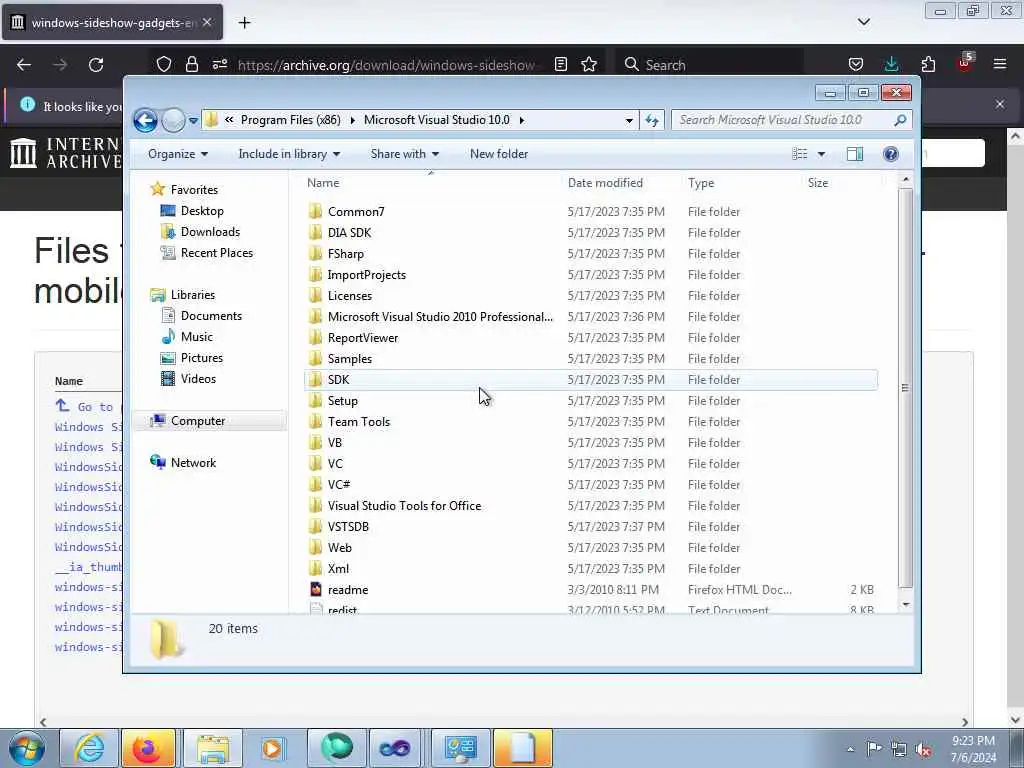Click volume speaker icon in system tray
The height and width of the screenshot is (768, 1024).
click(x=923, y=749)
